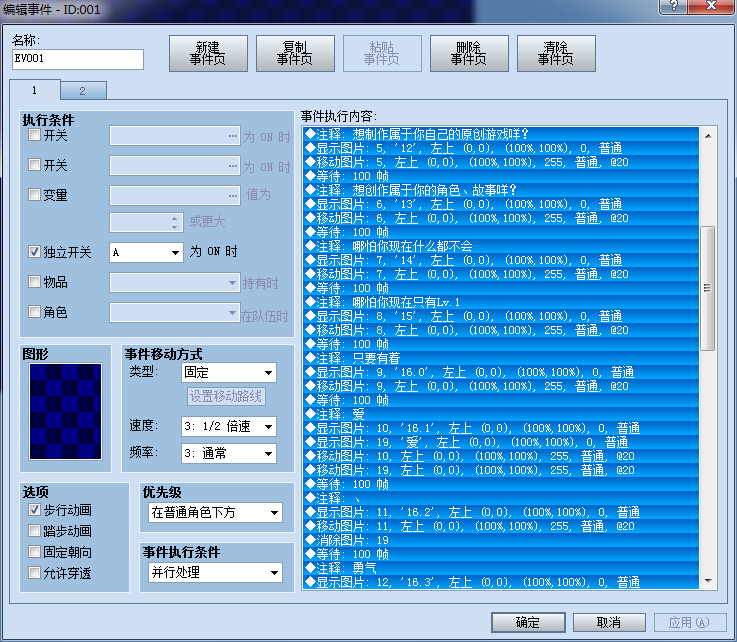
Task: Select line 注释: 只要有着
Action: pos(501,359)
